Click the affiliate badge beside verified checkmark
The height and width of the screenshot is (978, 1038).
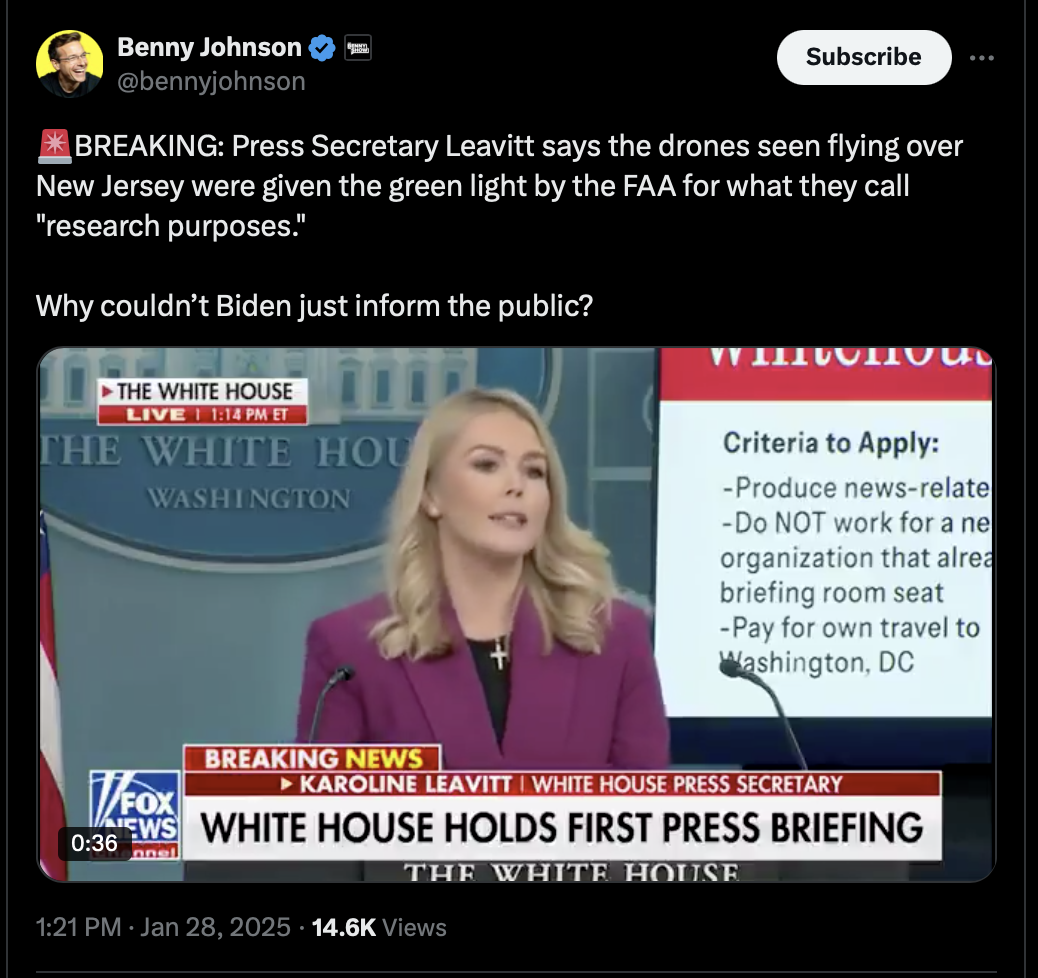[x=358, y=48]
